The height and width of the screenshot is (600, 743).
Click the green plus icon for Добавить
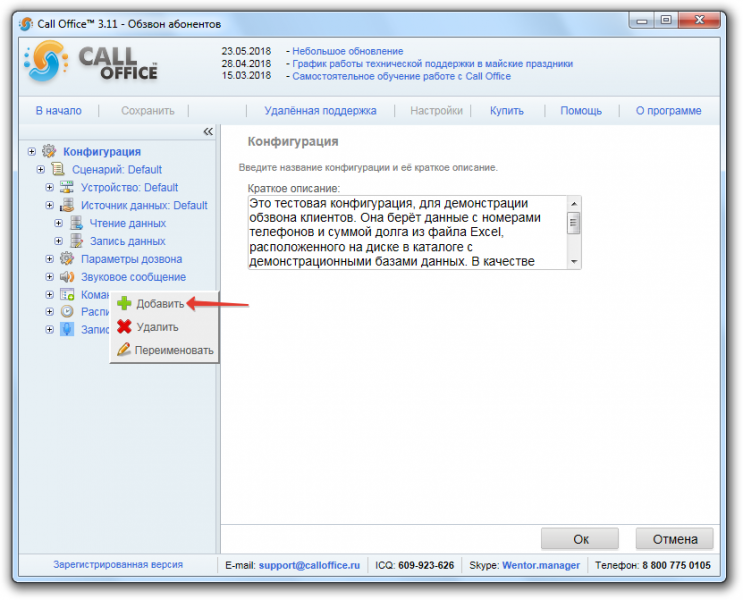[124, 303]
